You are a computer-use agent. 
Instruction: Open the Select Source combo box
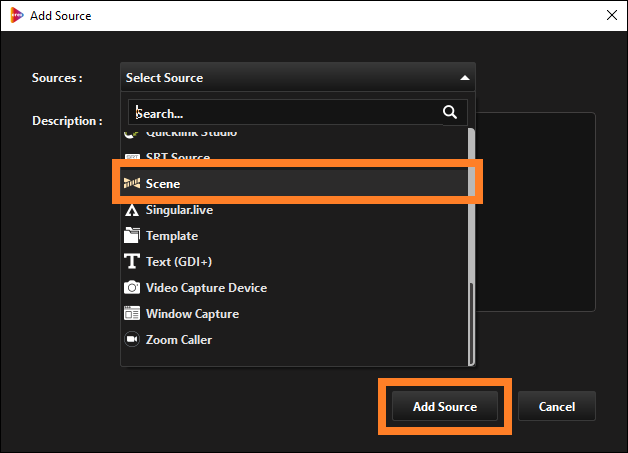click(x=298, y=77)
